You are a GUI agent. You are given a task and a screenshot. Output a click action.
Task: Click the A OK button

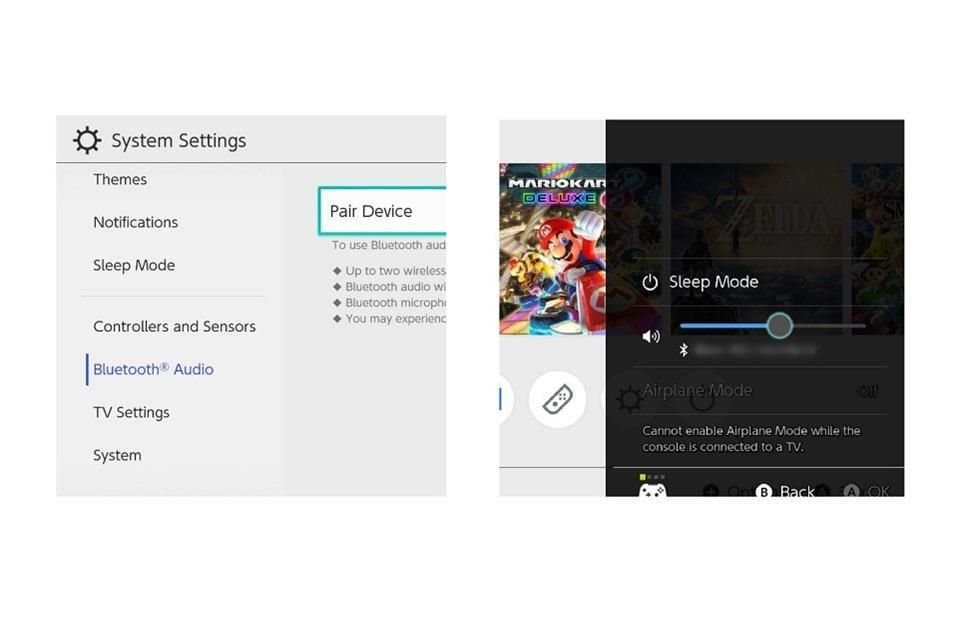[x=866, y=491]
